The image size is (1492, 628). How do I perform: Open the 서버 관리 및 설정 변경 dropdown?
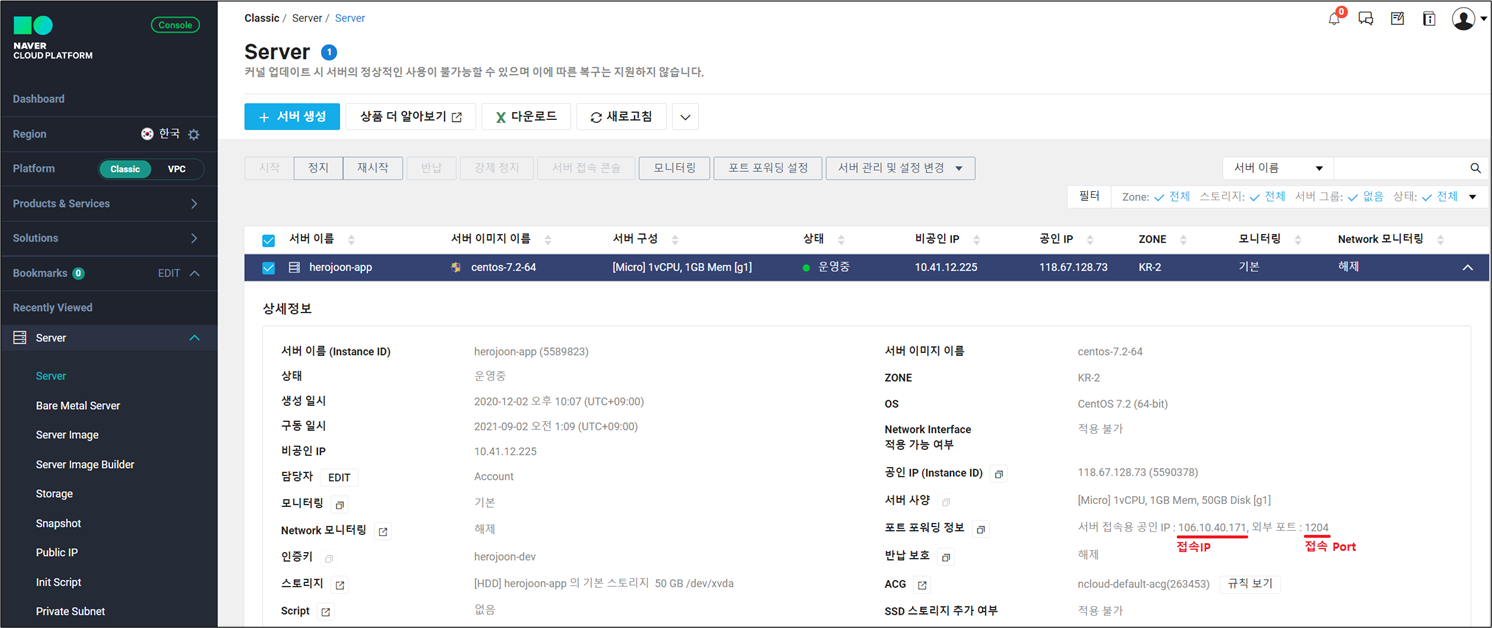tap(900, 168)
